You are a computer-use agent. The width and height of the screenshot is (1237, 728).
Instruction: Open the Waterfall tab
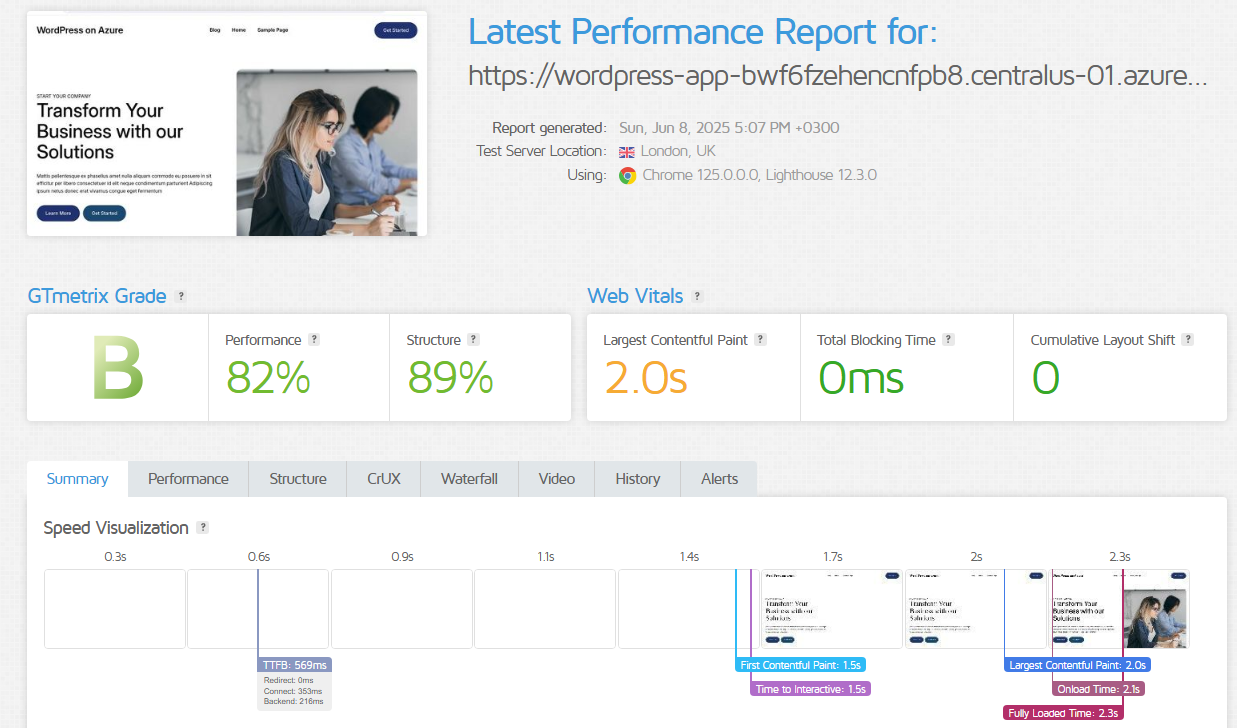469,479
